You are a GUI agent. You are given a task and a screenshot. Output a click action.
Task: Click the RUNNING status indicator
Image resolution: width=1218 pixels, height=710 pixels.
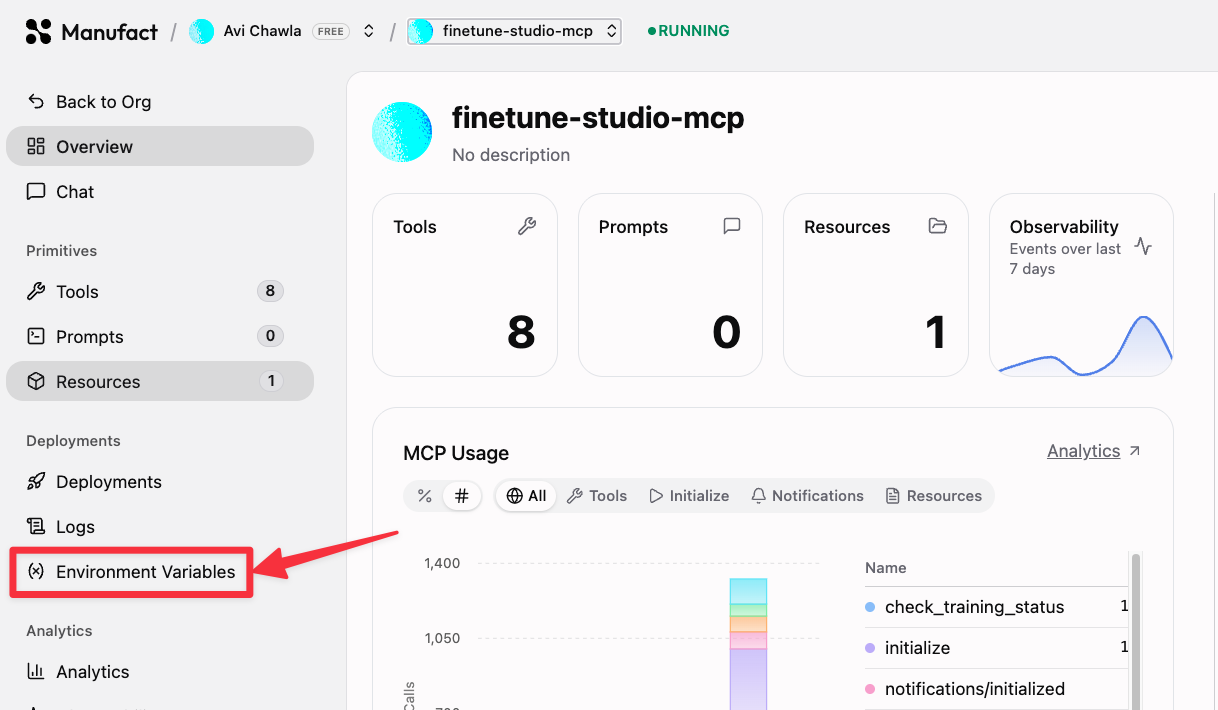689,31
